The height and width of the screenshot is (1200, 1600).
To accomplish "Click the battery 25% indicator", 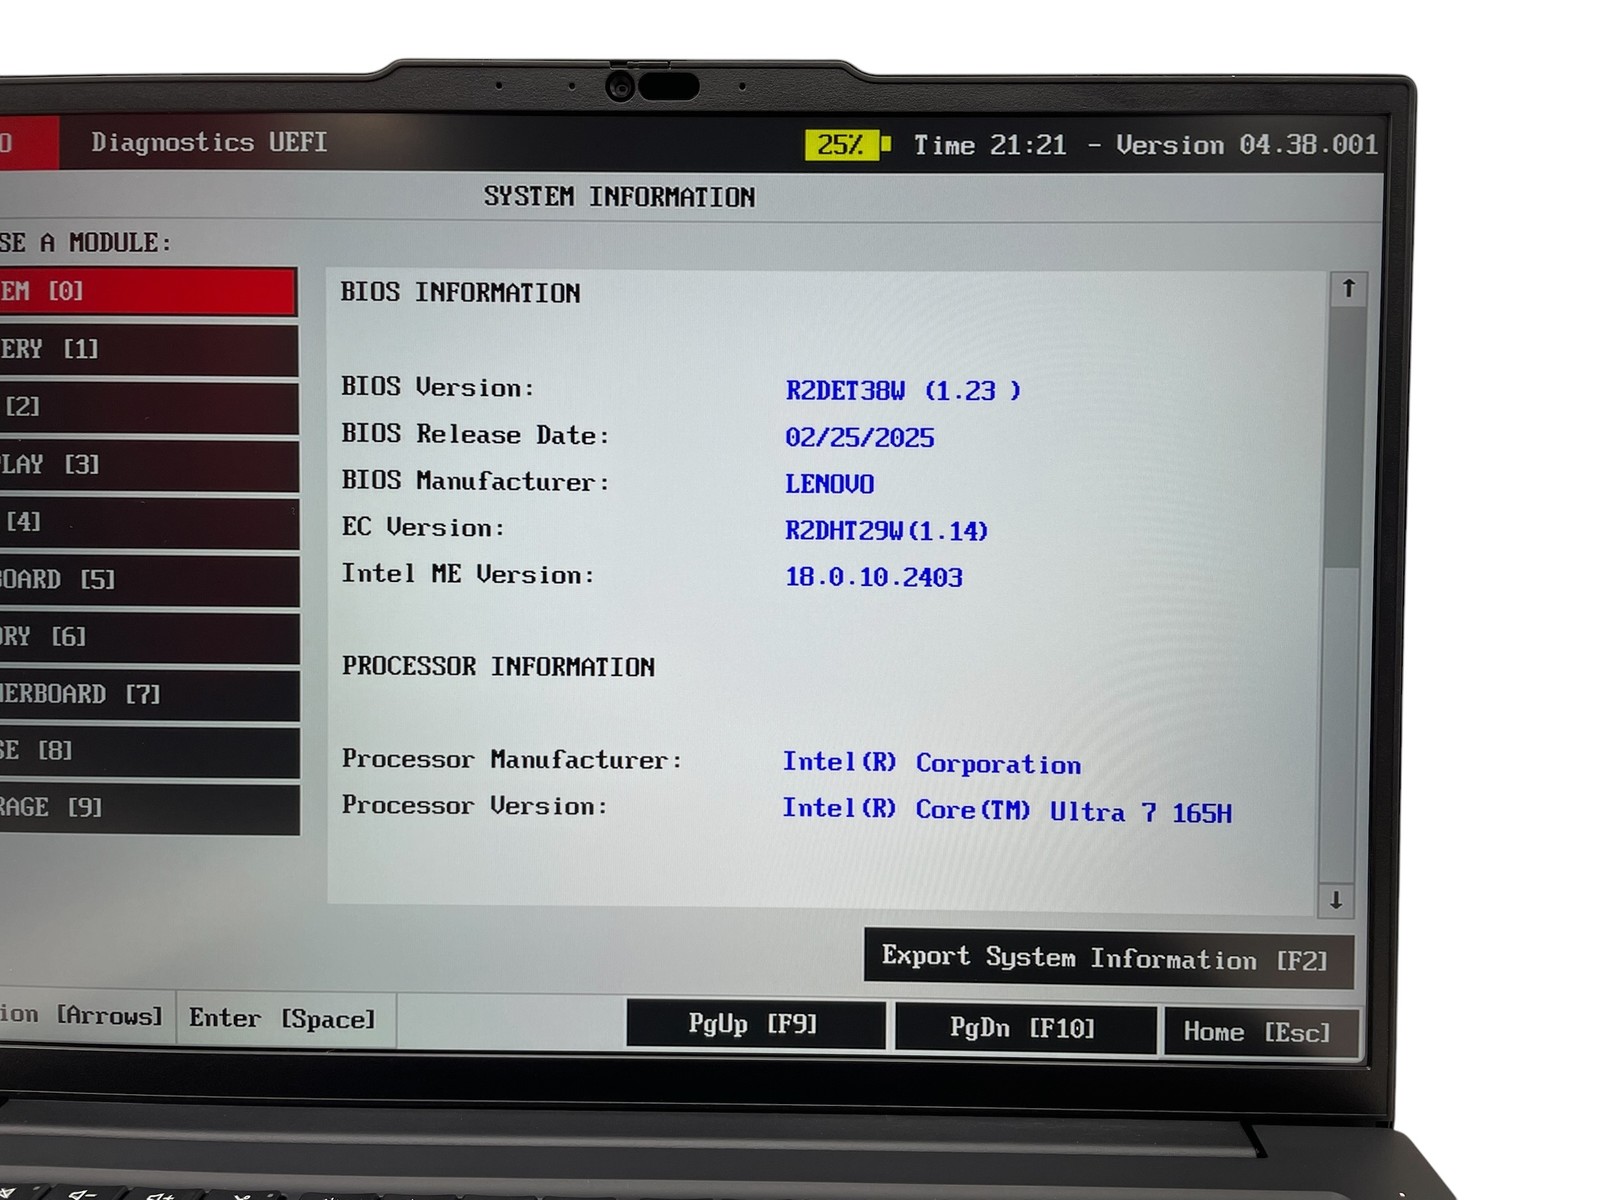I will point(848,145).
